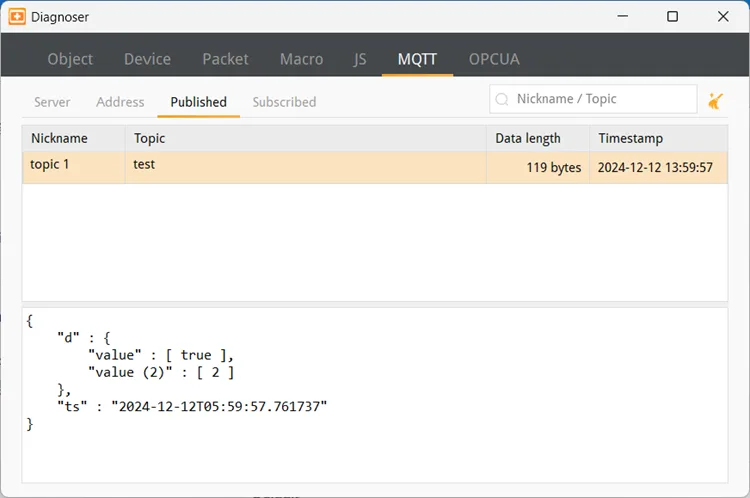Sort by the Data length column header
The image size is (750, 498).
click(x=538, y=138)
